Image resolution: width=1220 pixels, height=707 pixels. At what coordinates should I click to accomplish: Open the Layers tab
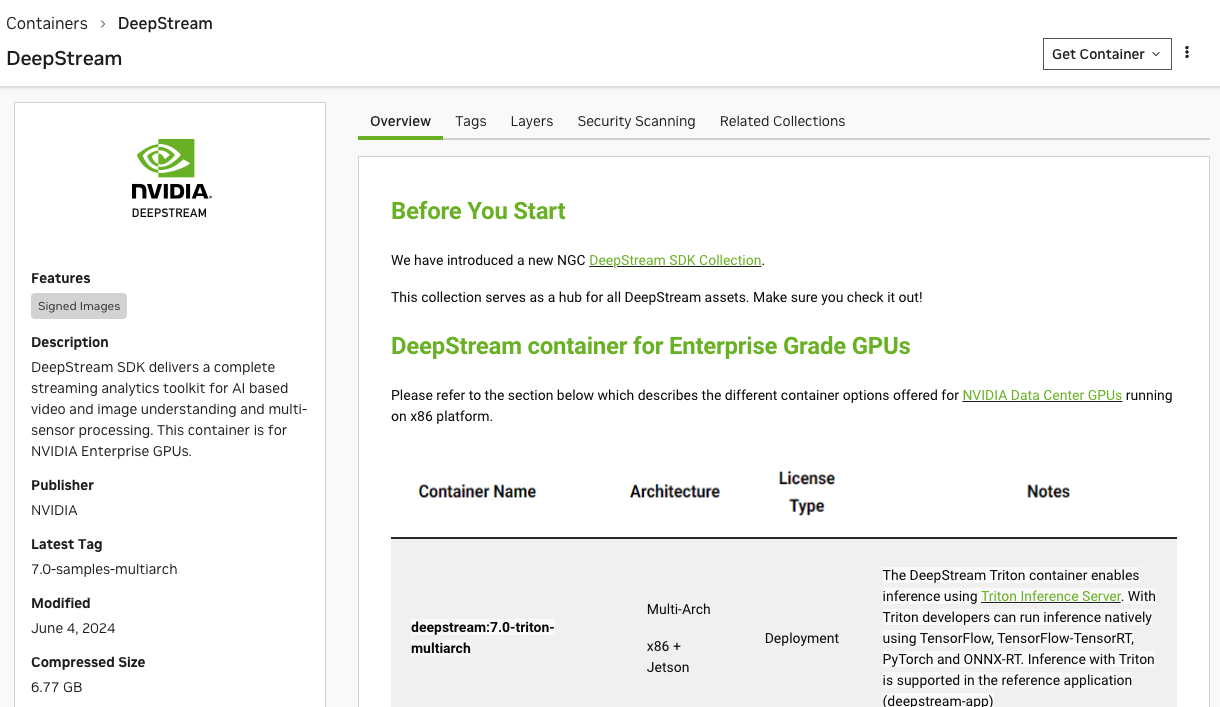tap(532, 121)
